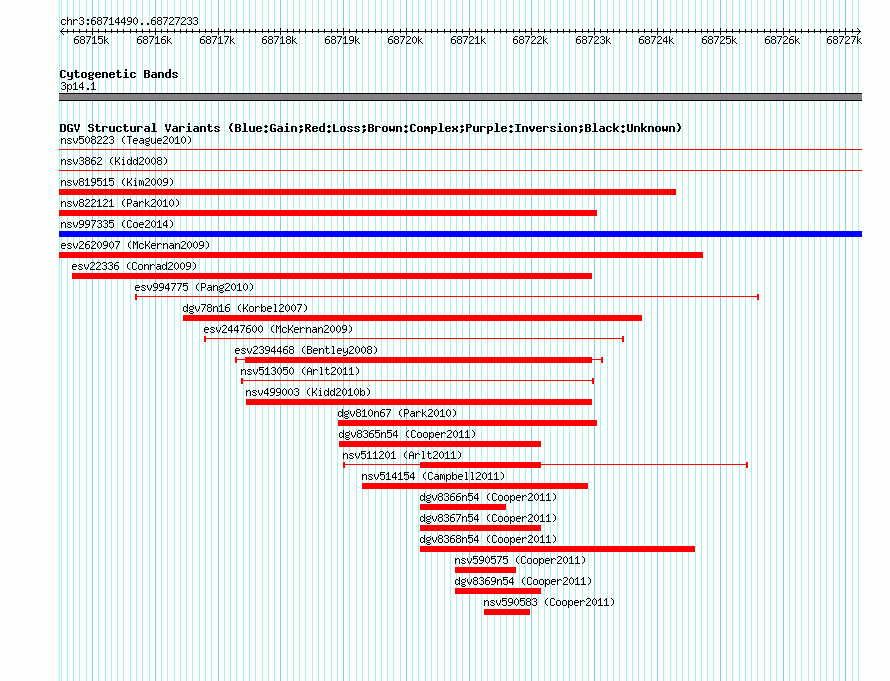Select the esv2620907 red loss bar

tap(381, 255)
